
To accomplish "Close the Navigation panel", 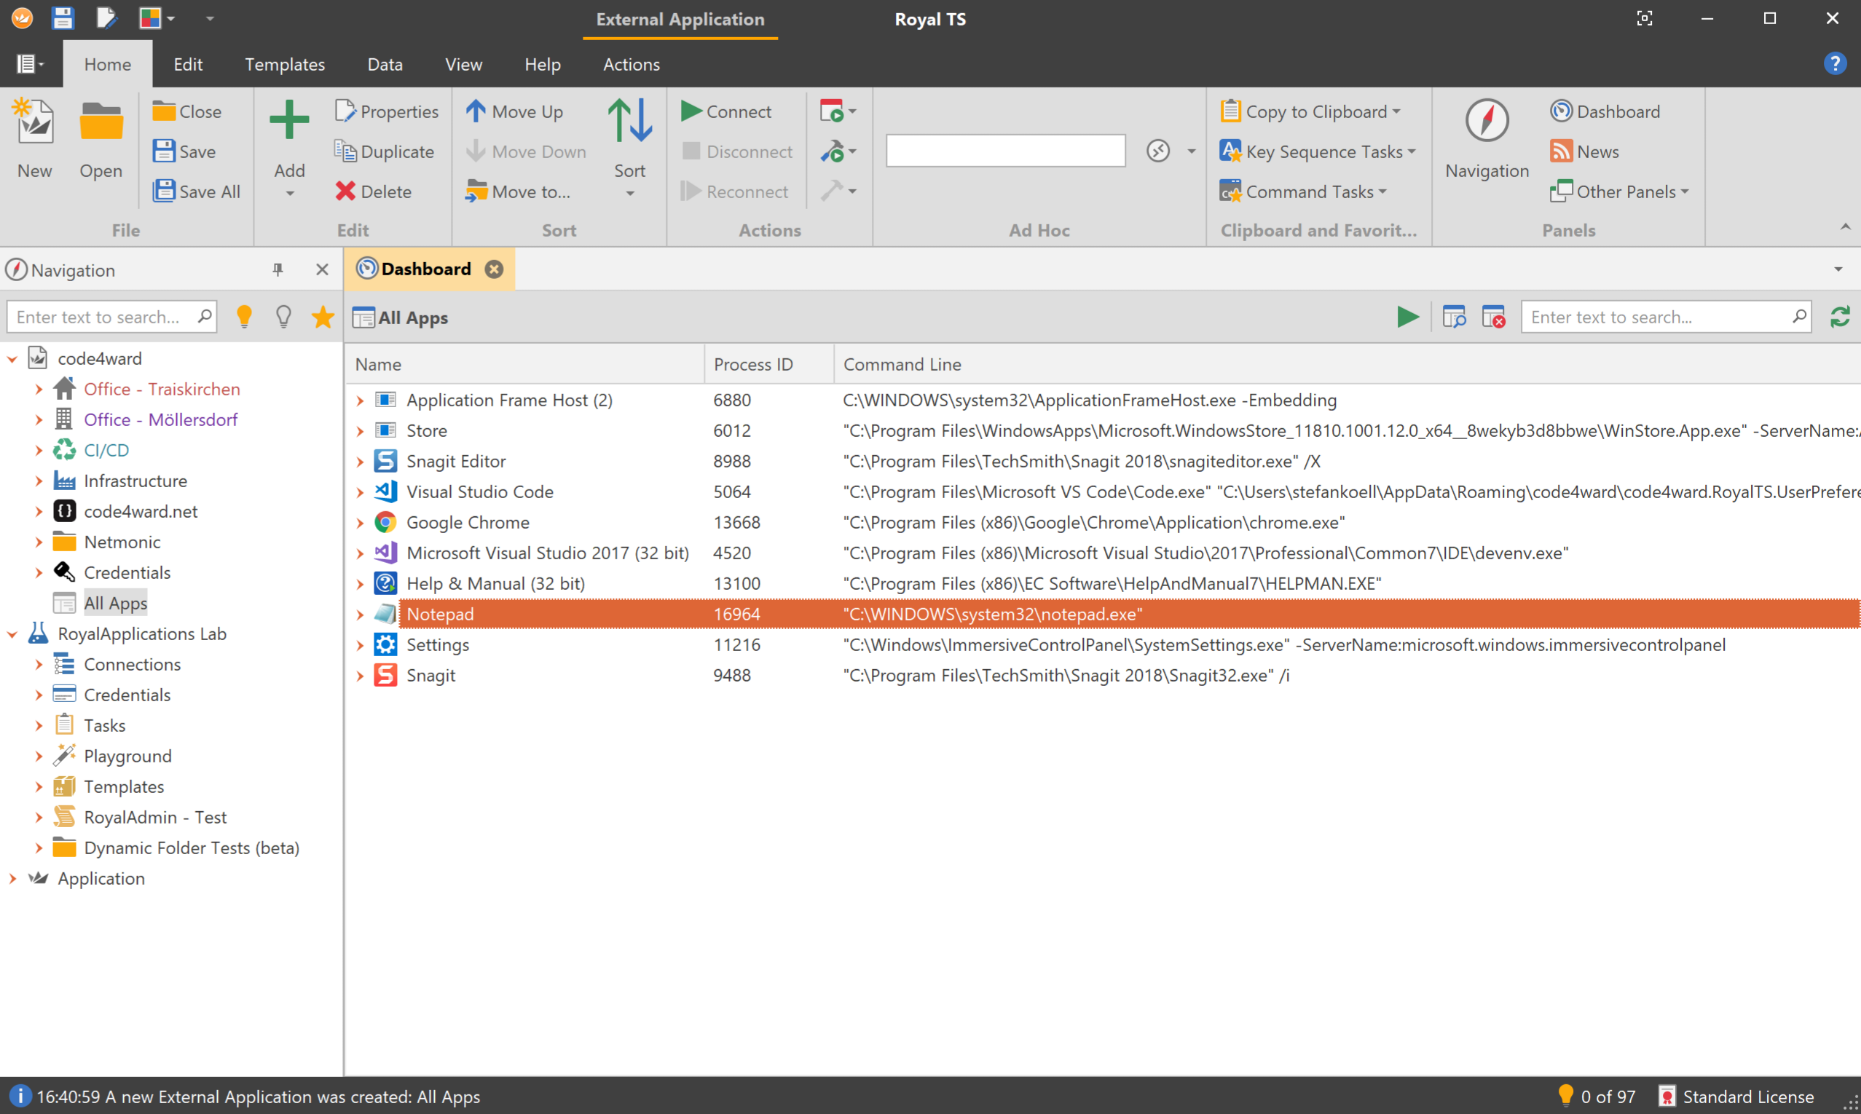I will click(x=322, y=270).
